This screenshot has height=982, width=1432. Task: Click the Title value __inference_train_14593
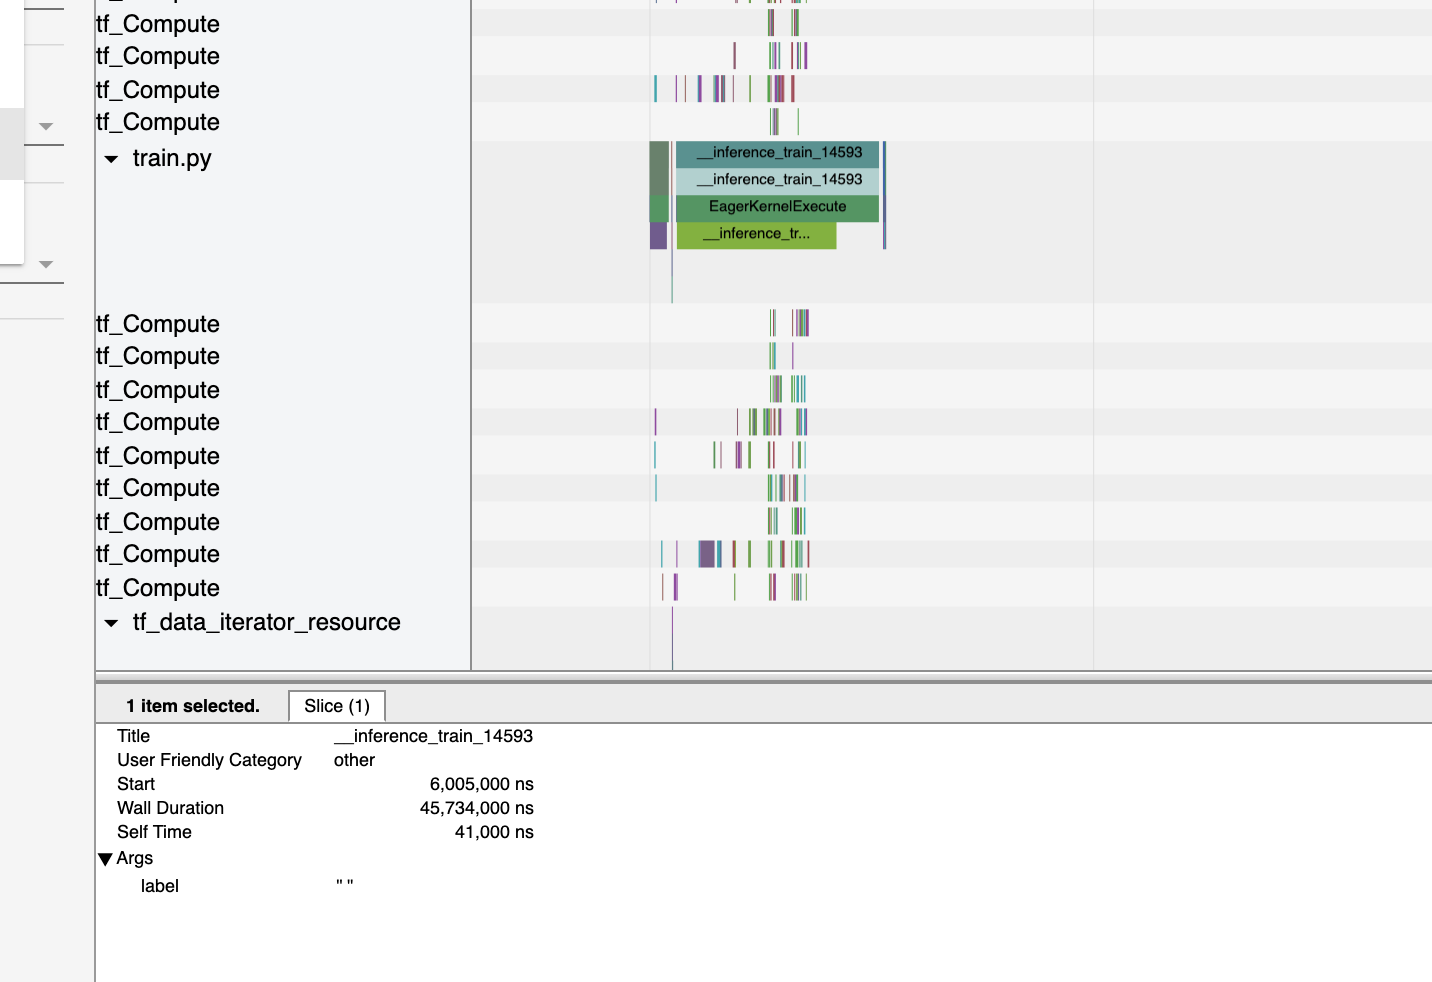[x=433, y=736]
